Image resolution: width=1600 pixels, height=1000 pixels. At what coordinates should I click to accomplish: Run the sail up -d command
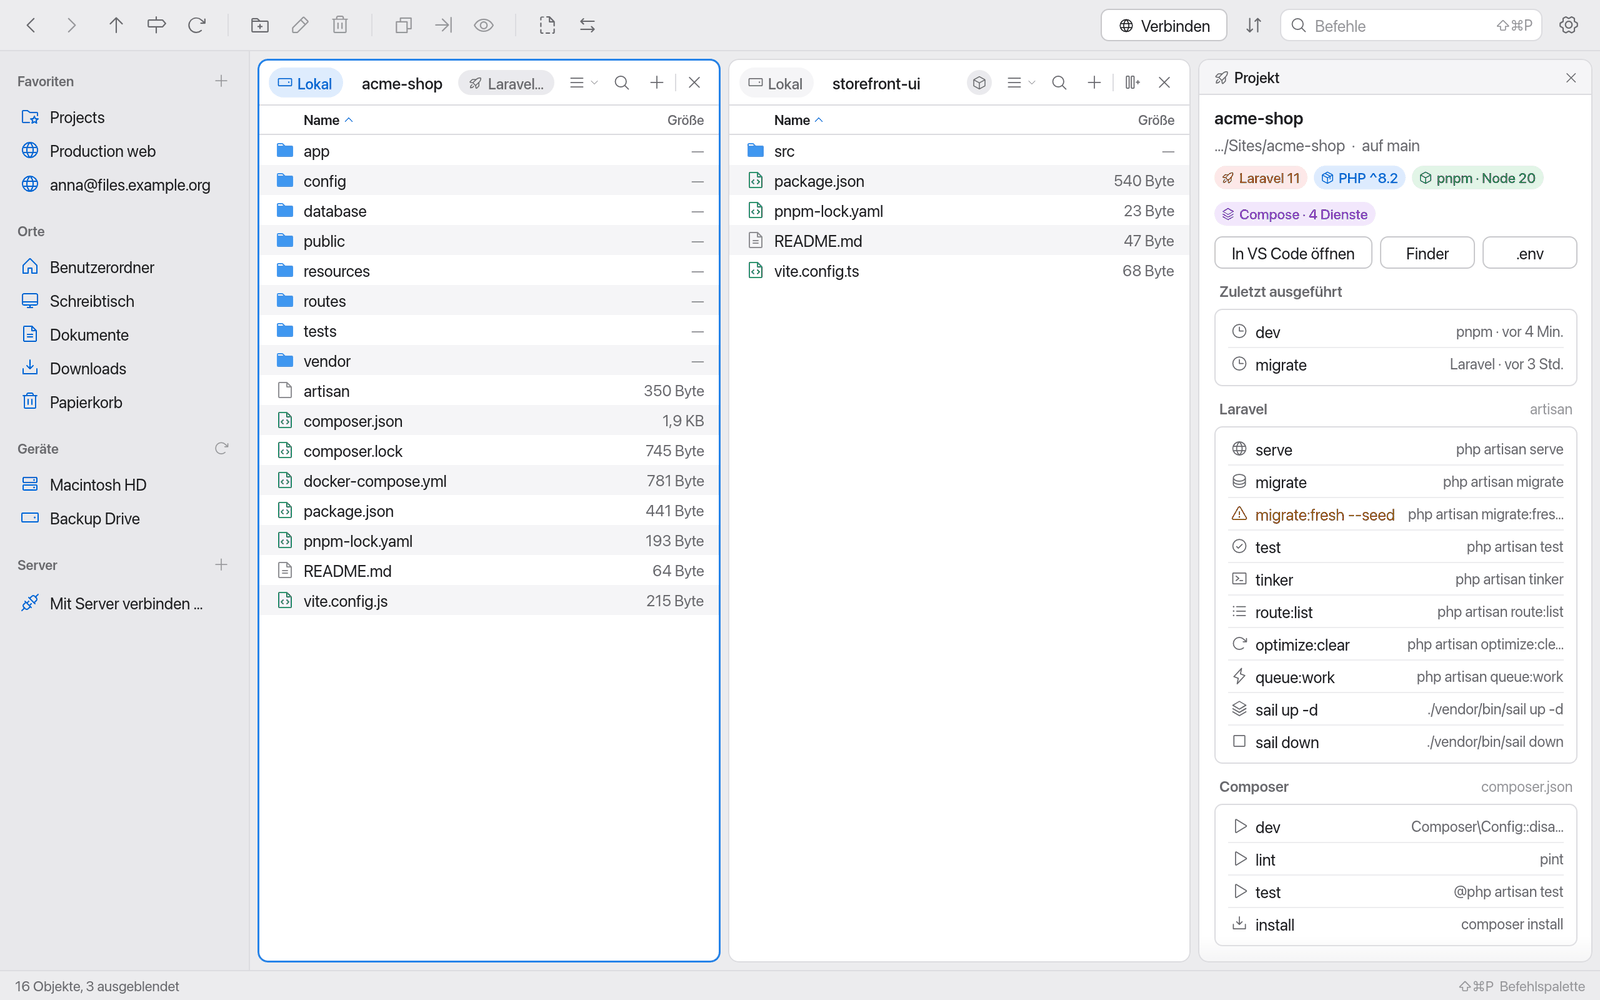[x=1396, y=709]
